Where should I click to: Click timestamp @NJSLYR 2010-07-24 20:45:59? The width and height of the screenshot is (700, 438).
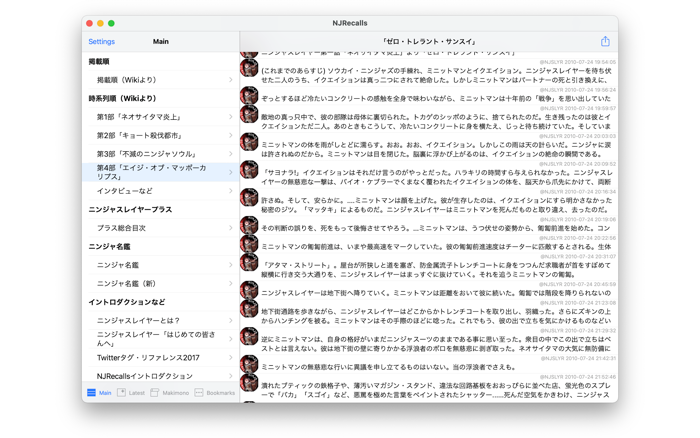click(x=578, y=284)
